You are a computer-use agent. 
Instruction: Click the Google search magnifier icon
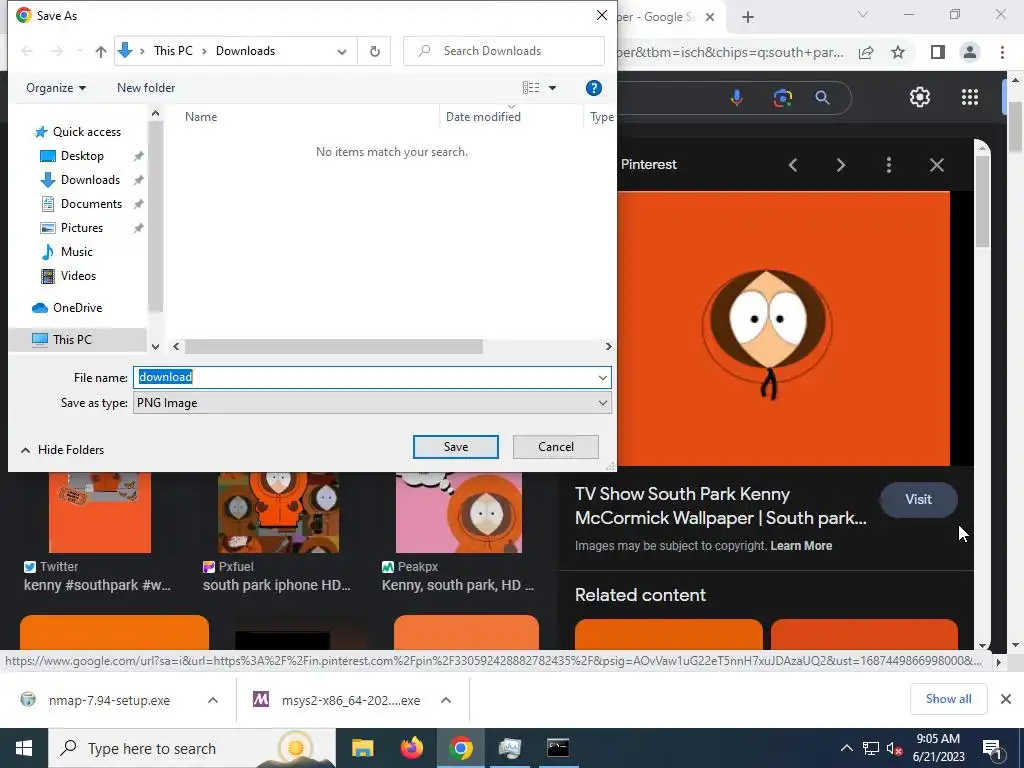click(823, 98)
